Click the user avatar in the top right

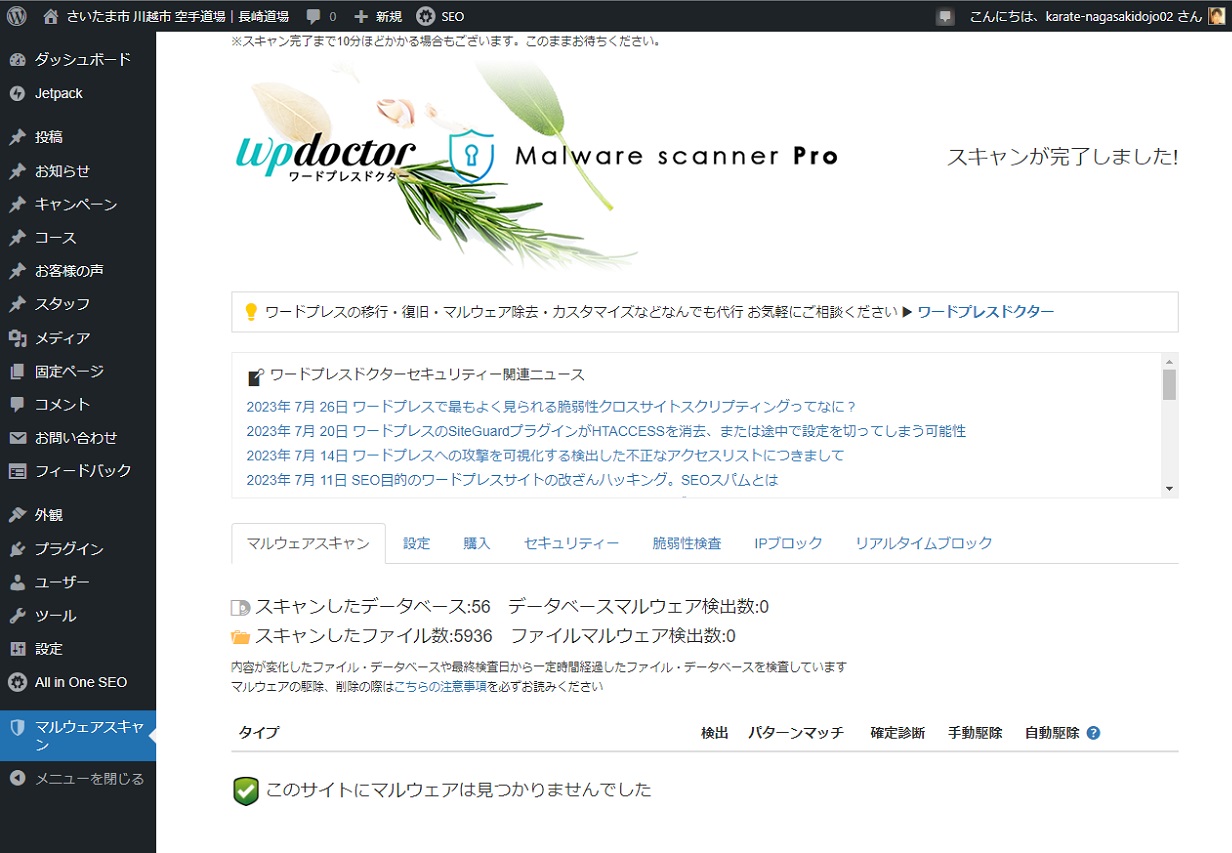pos(1216,16)
